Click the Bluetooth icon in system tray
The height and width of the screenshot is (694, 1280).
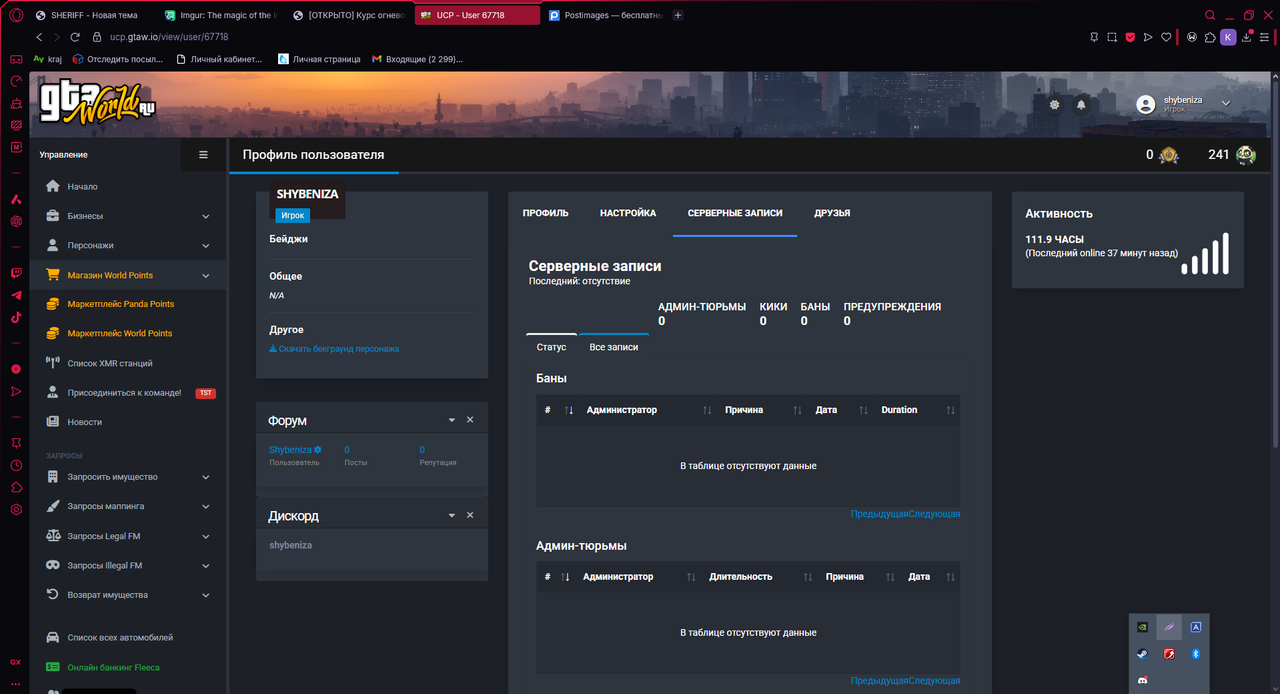tap(1195, 654)
